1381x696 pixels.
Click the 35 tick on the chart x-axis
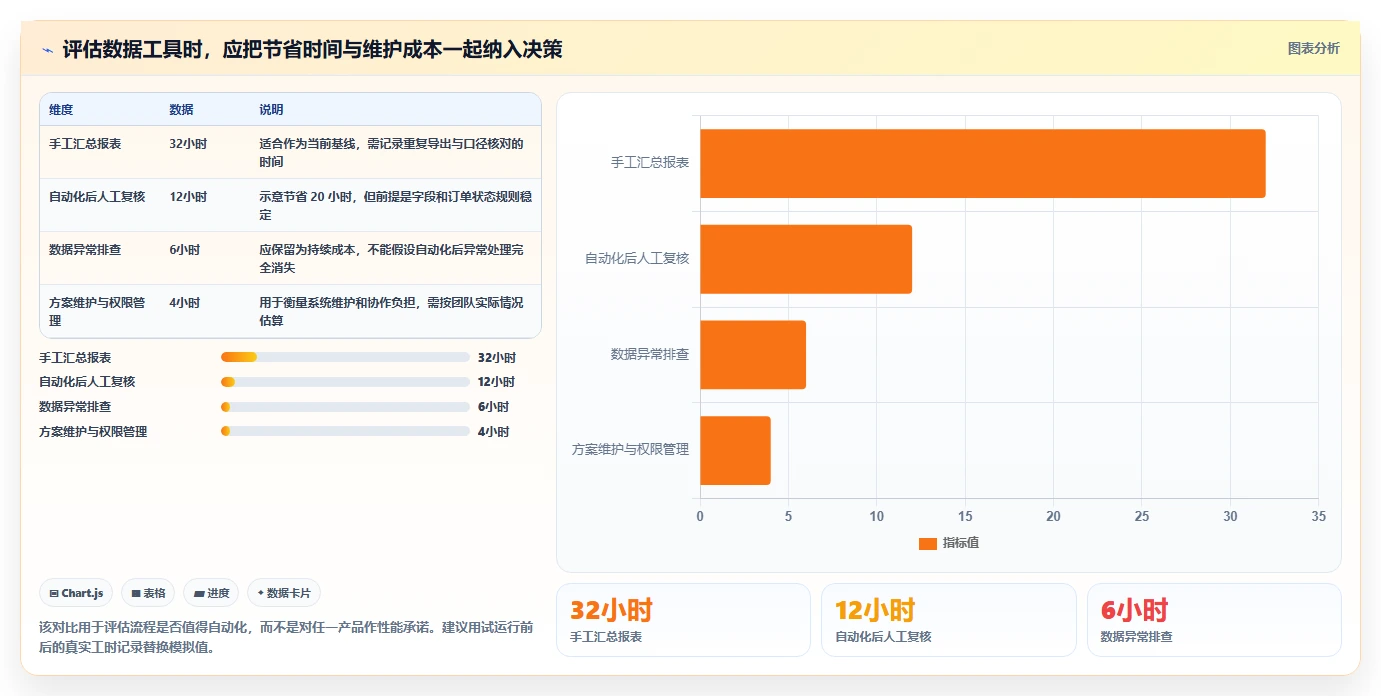[1318, 516]
